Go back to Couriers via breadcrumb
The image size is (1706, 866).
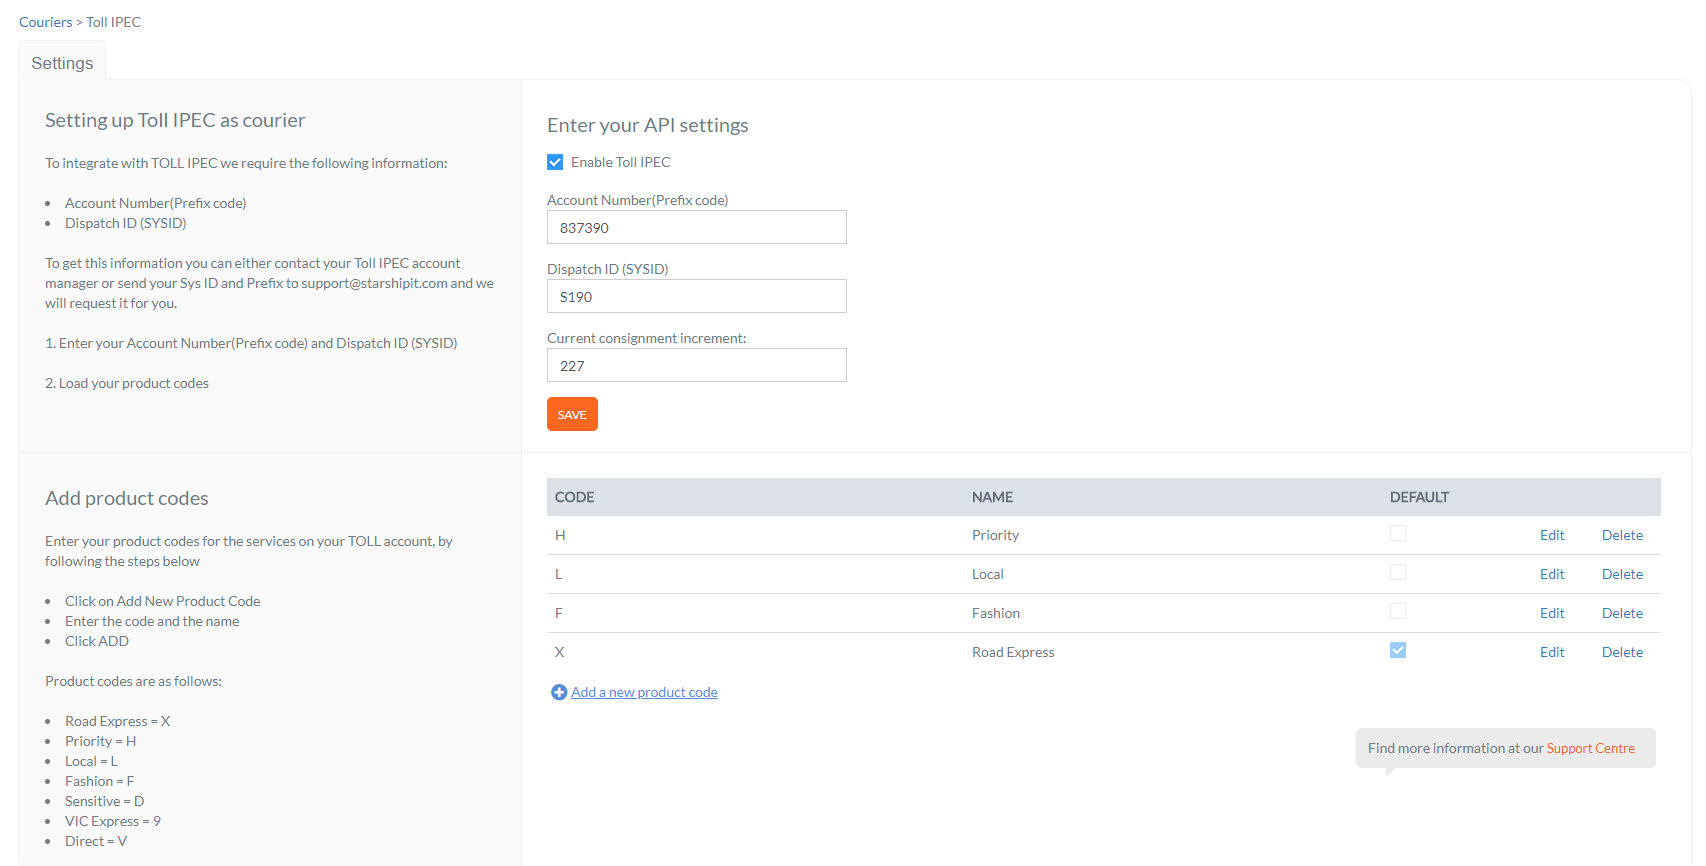45,22
